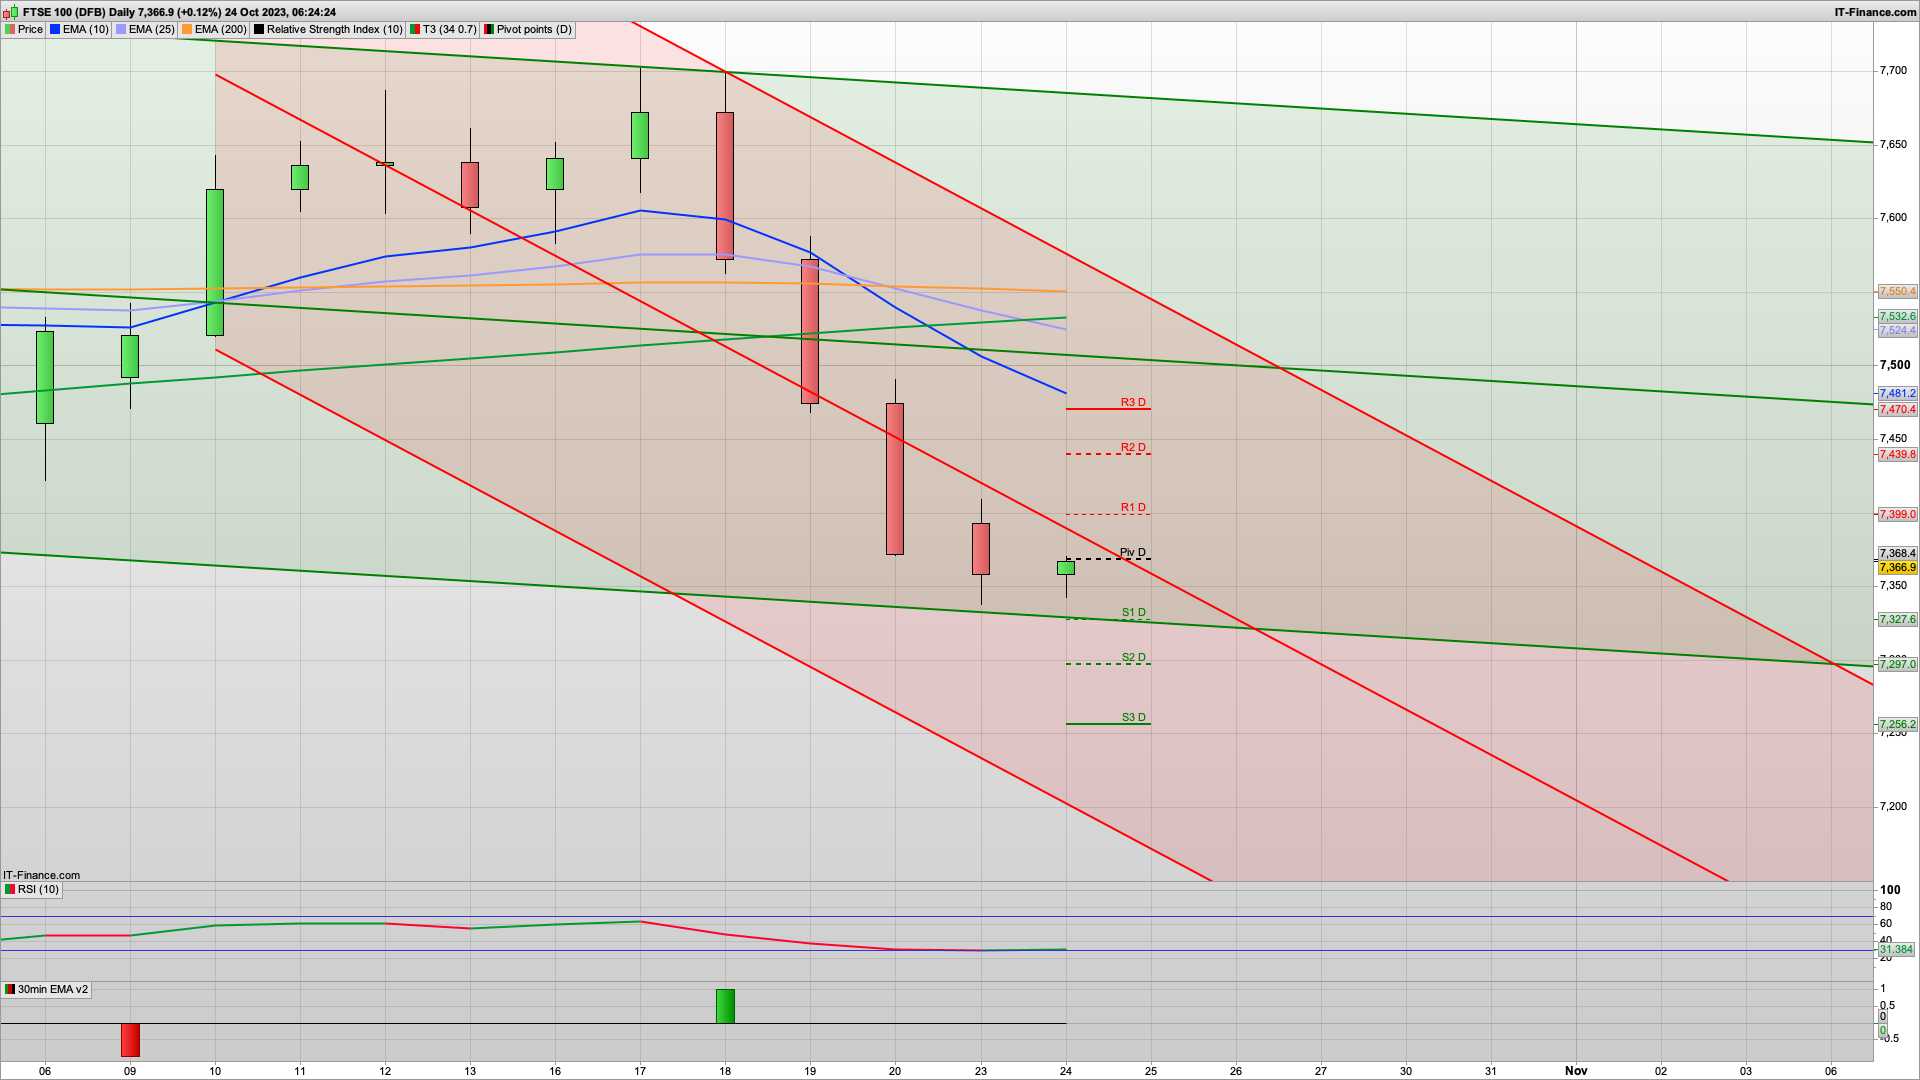The width and height of the screenshot is (1920, 1080).
Task: Click the lavender EMA (25) swatch icon
Action: coord(121,29)
